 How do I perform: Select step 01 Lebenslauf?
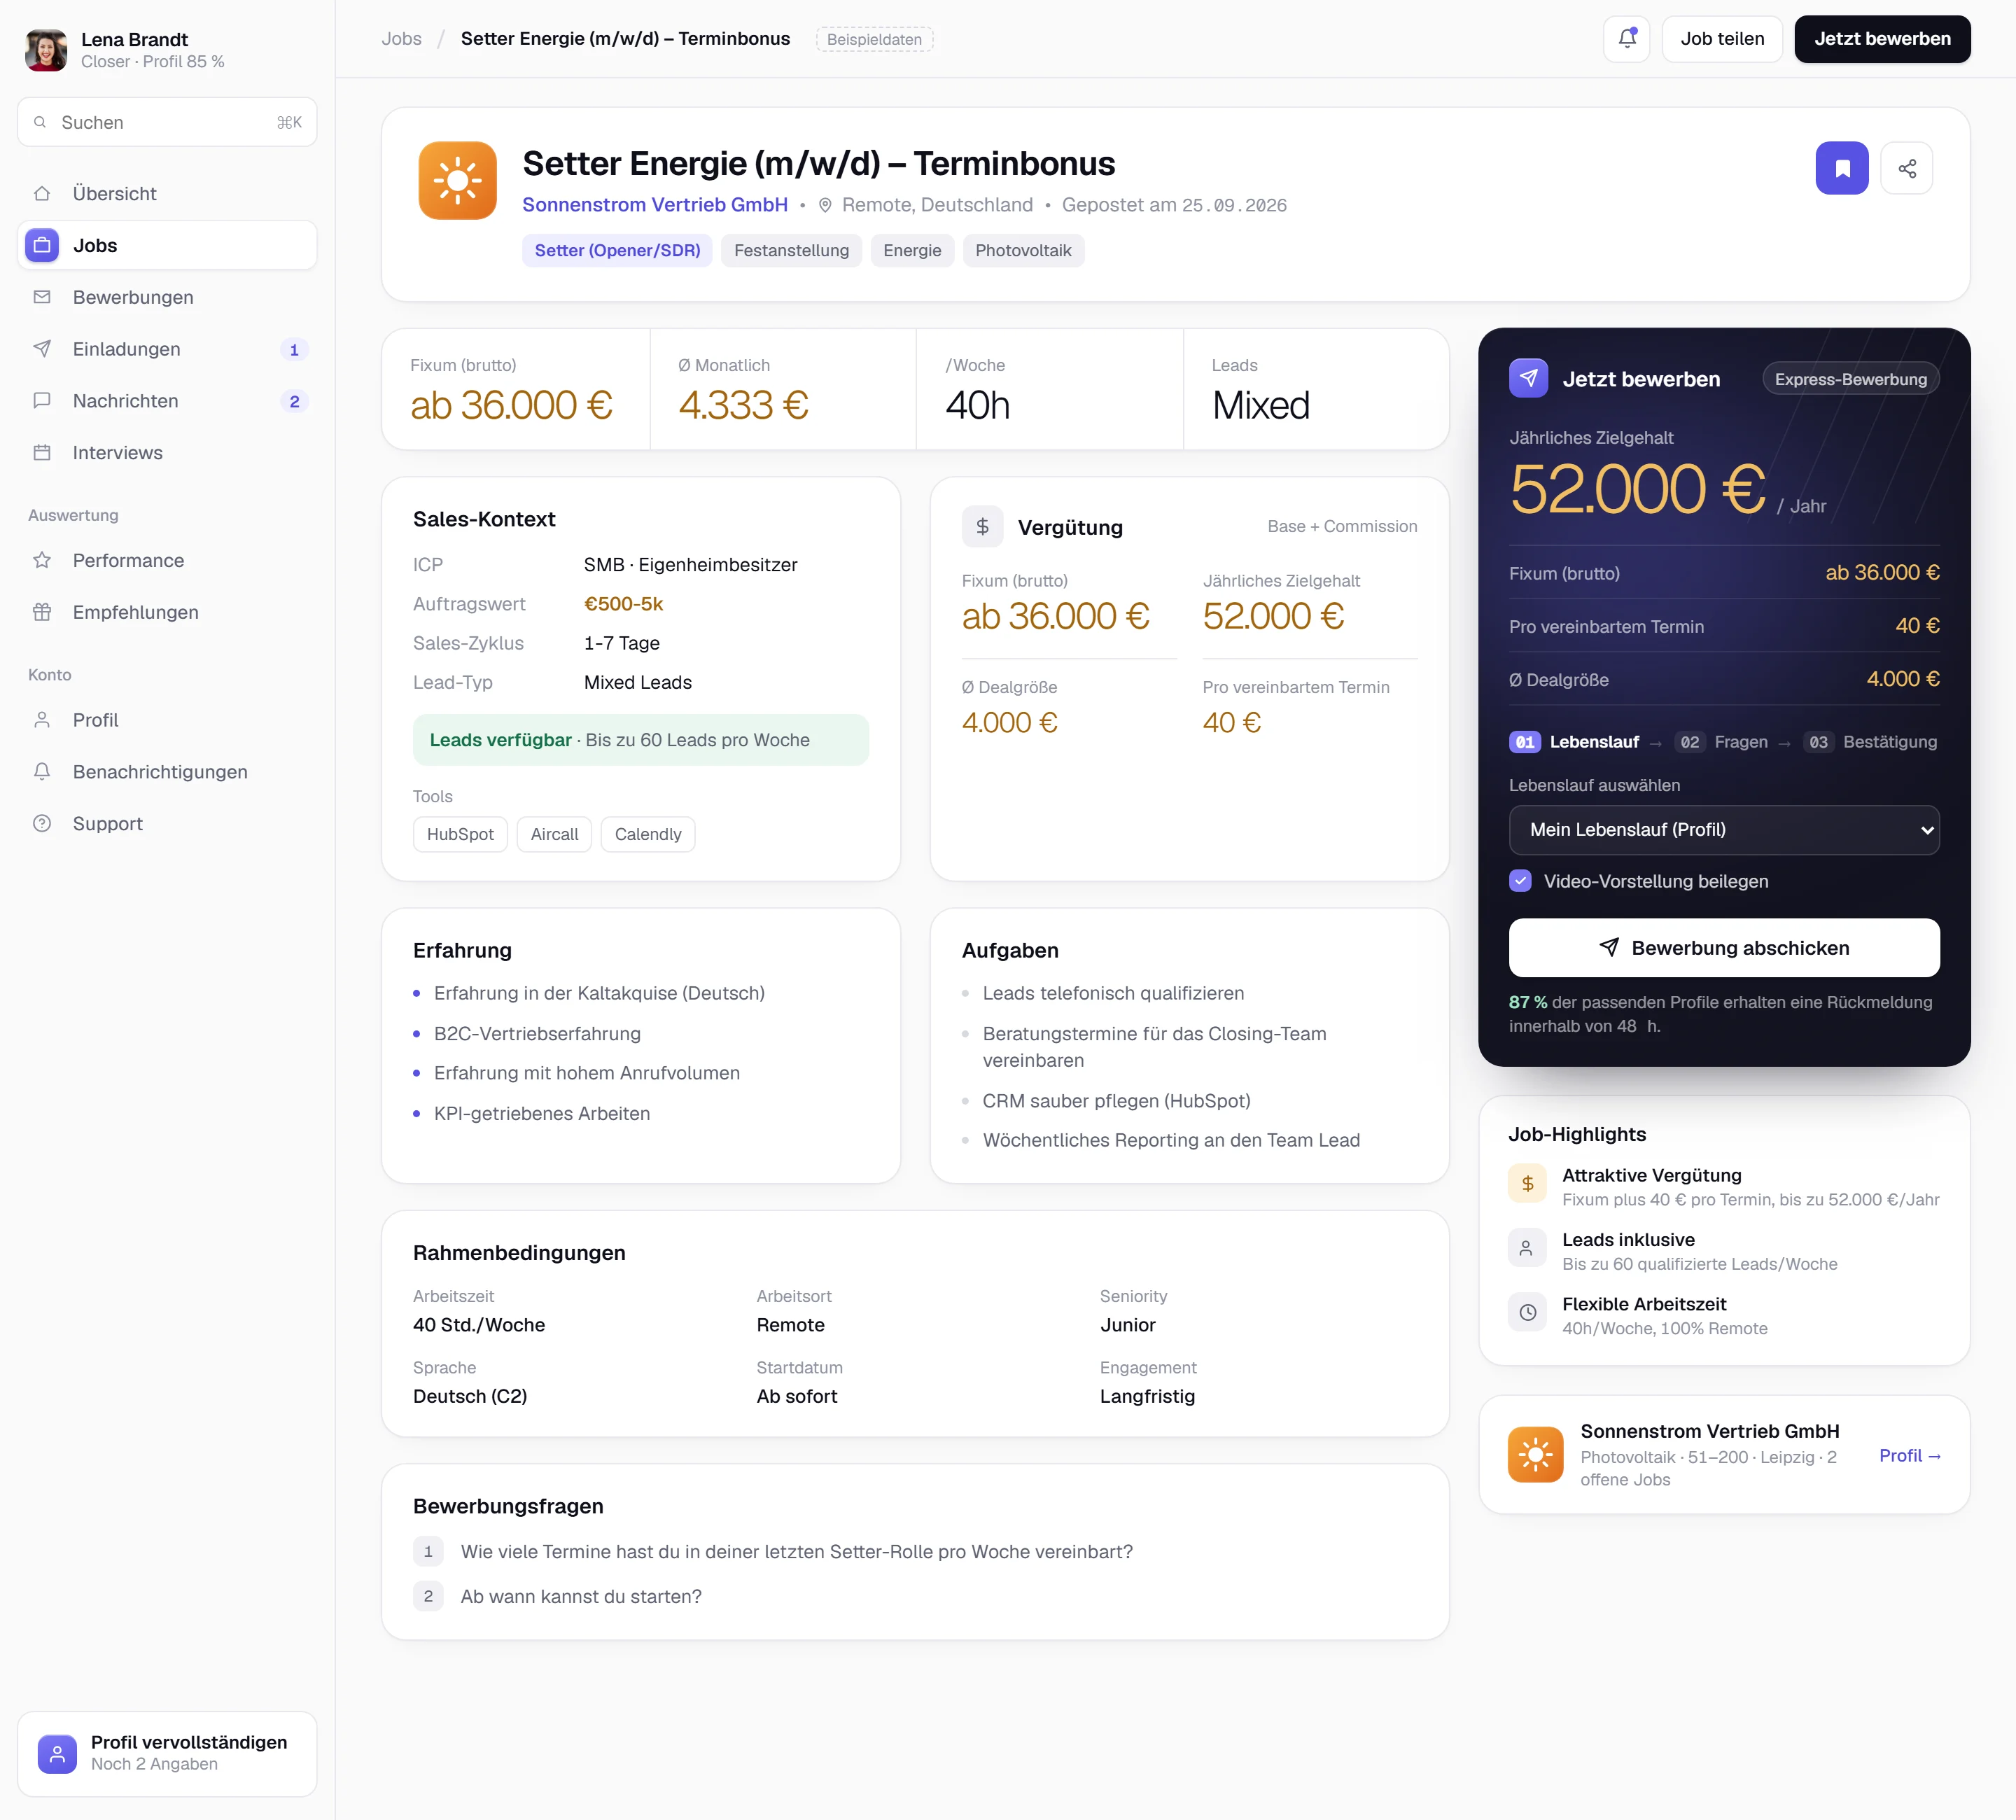coord(1574,743)
